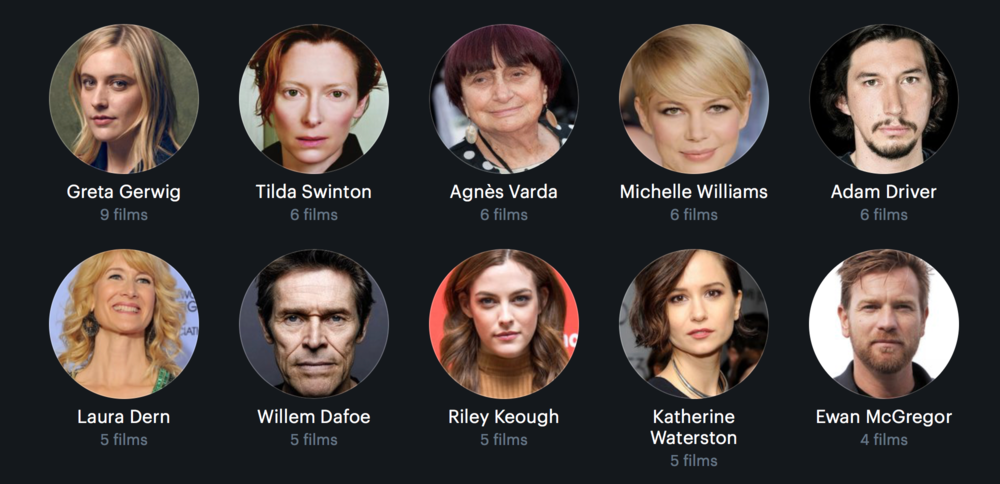The height and width of the screenshot is (484, 1000).
Task: Open the Tilda Swinton name link
Action: coord(314,192)
